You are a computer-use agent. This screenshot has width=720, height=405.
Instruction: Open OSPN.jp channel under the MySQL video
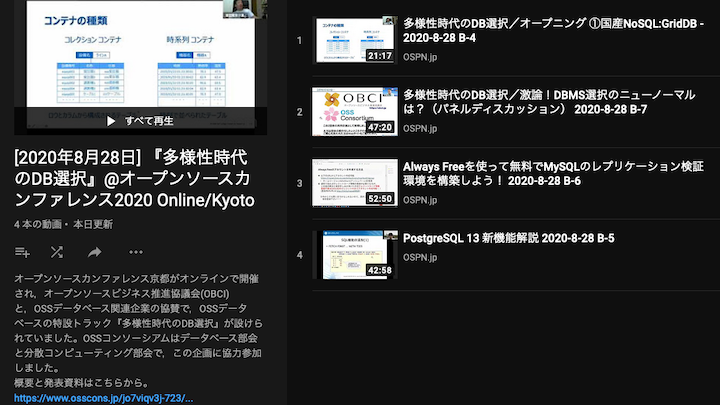click(x=420, y=200)
